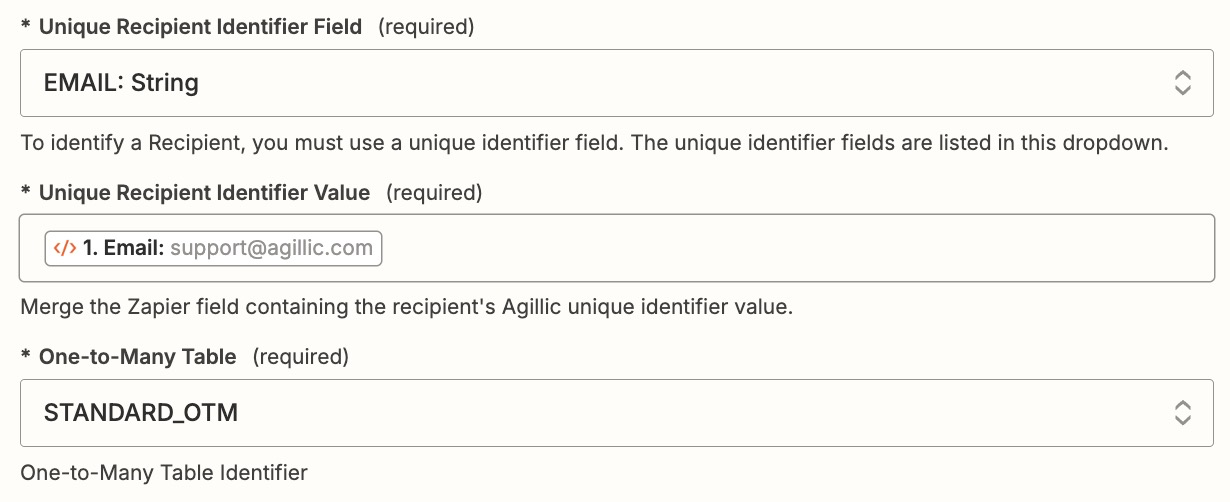
Task: Click (required) next to Identifier Value label
Action: click(433, 193)
